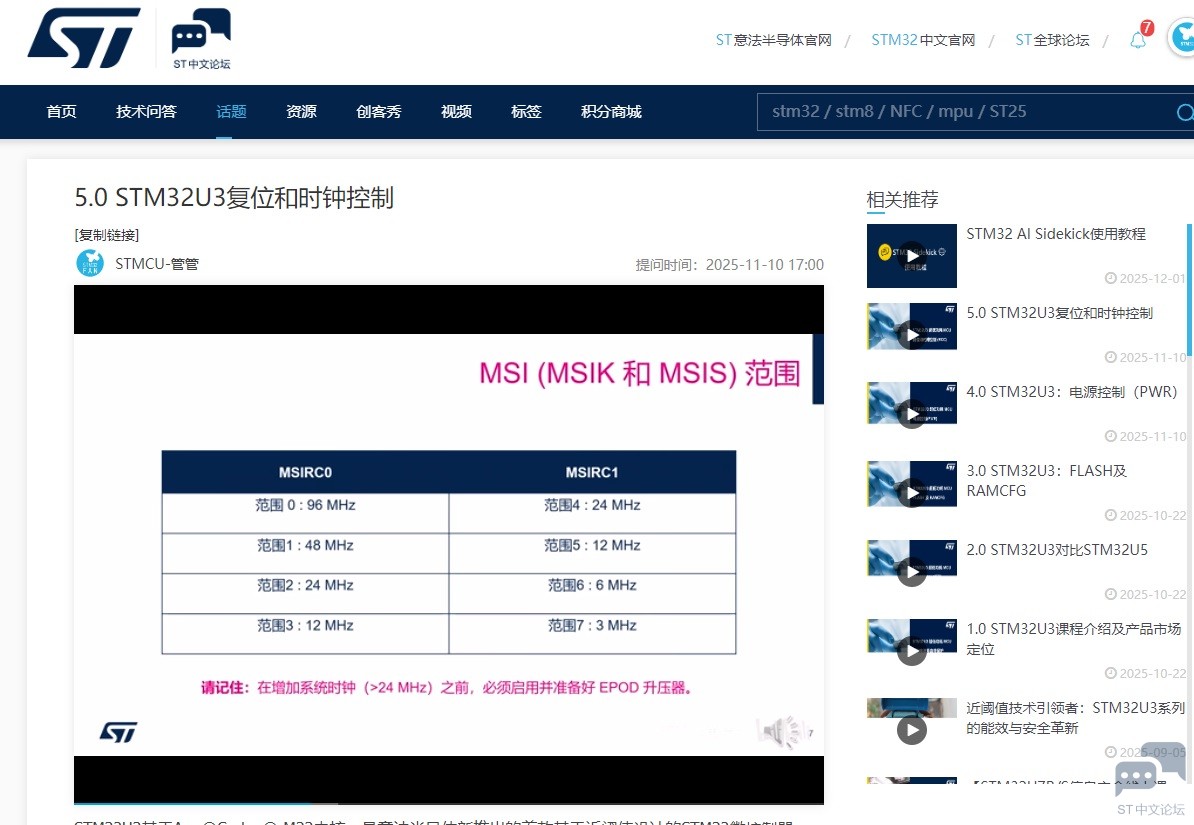Open STM32 AI Sidekick使用教程 title link
Image resolution: width=1194 pixels, height=825 pixels.
(1056, 234)
